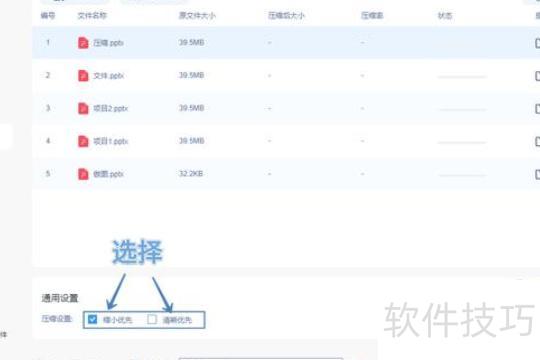Click the red PPT icon of 压缩.pptx

[83, 43]
